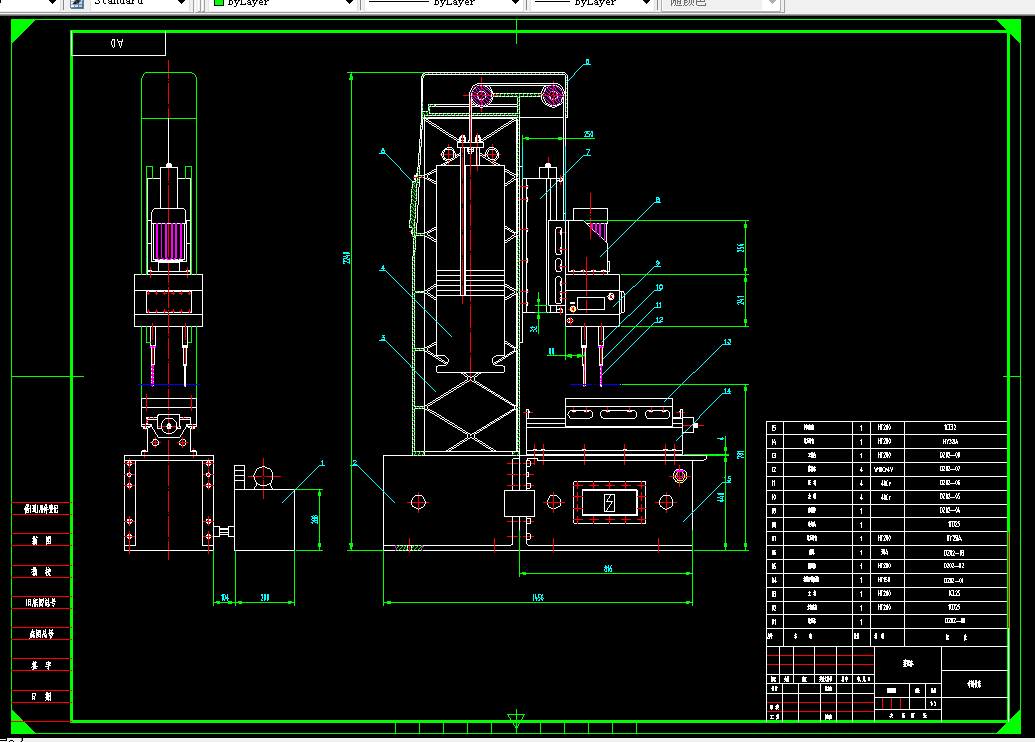Click the leftmost toolbar dropdown arrow
Image resolution: width=1035 pixels, height=742 pixels.
[53, 3]
